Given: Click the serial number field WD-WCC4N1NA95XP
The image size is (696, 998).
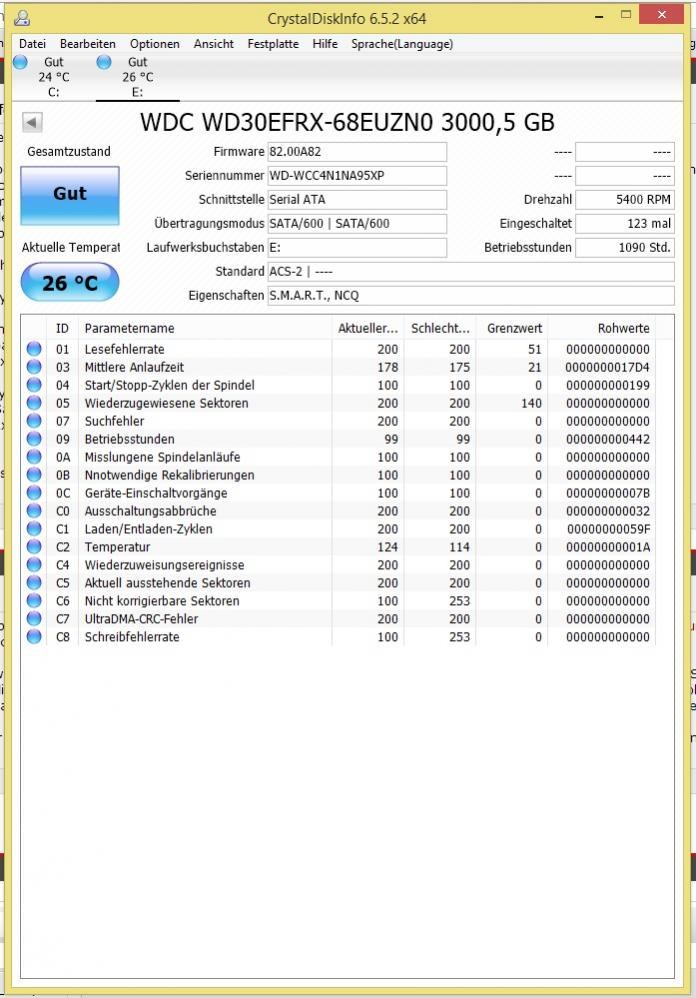Looking at the screenshot, I should (x=357, y=176).
